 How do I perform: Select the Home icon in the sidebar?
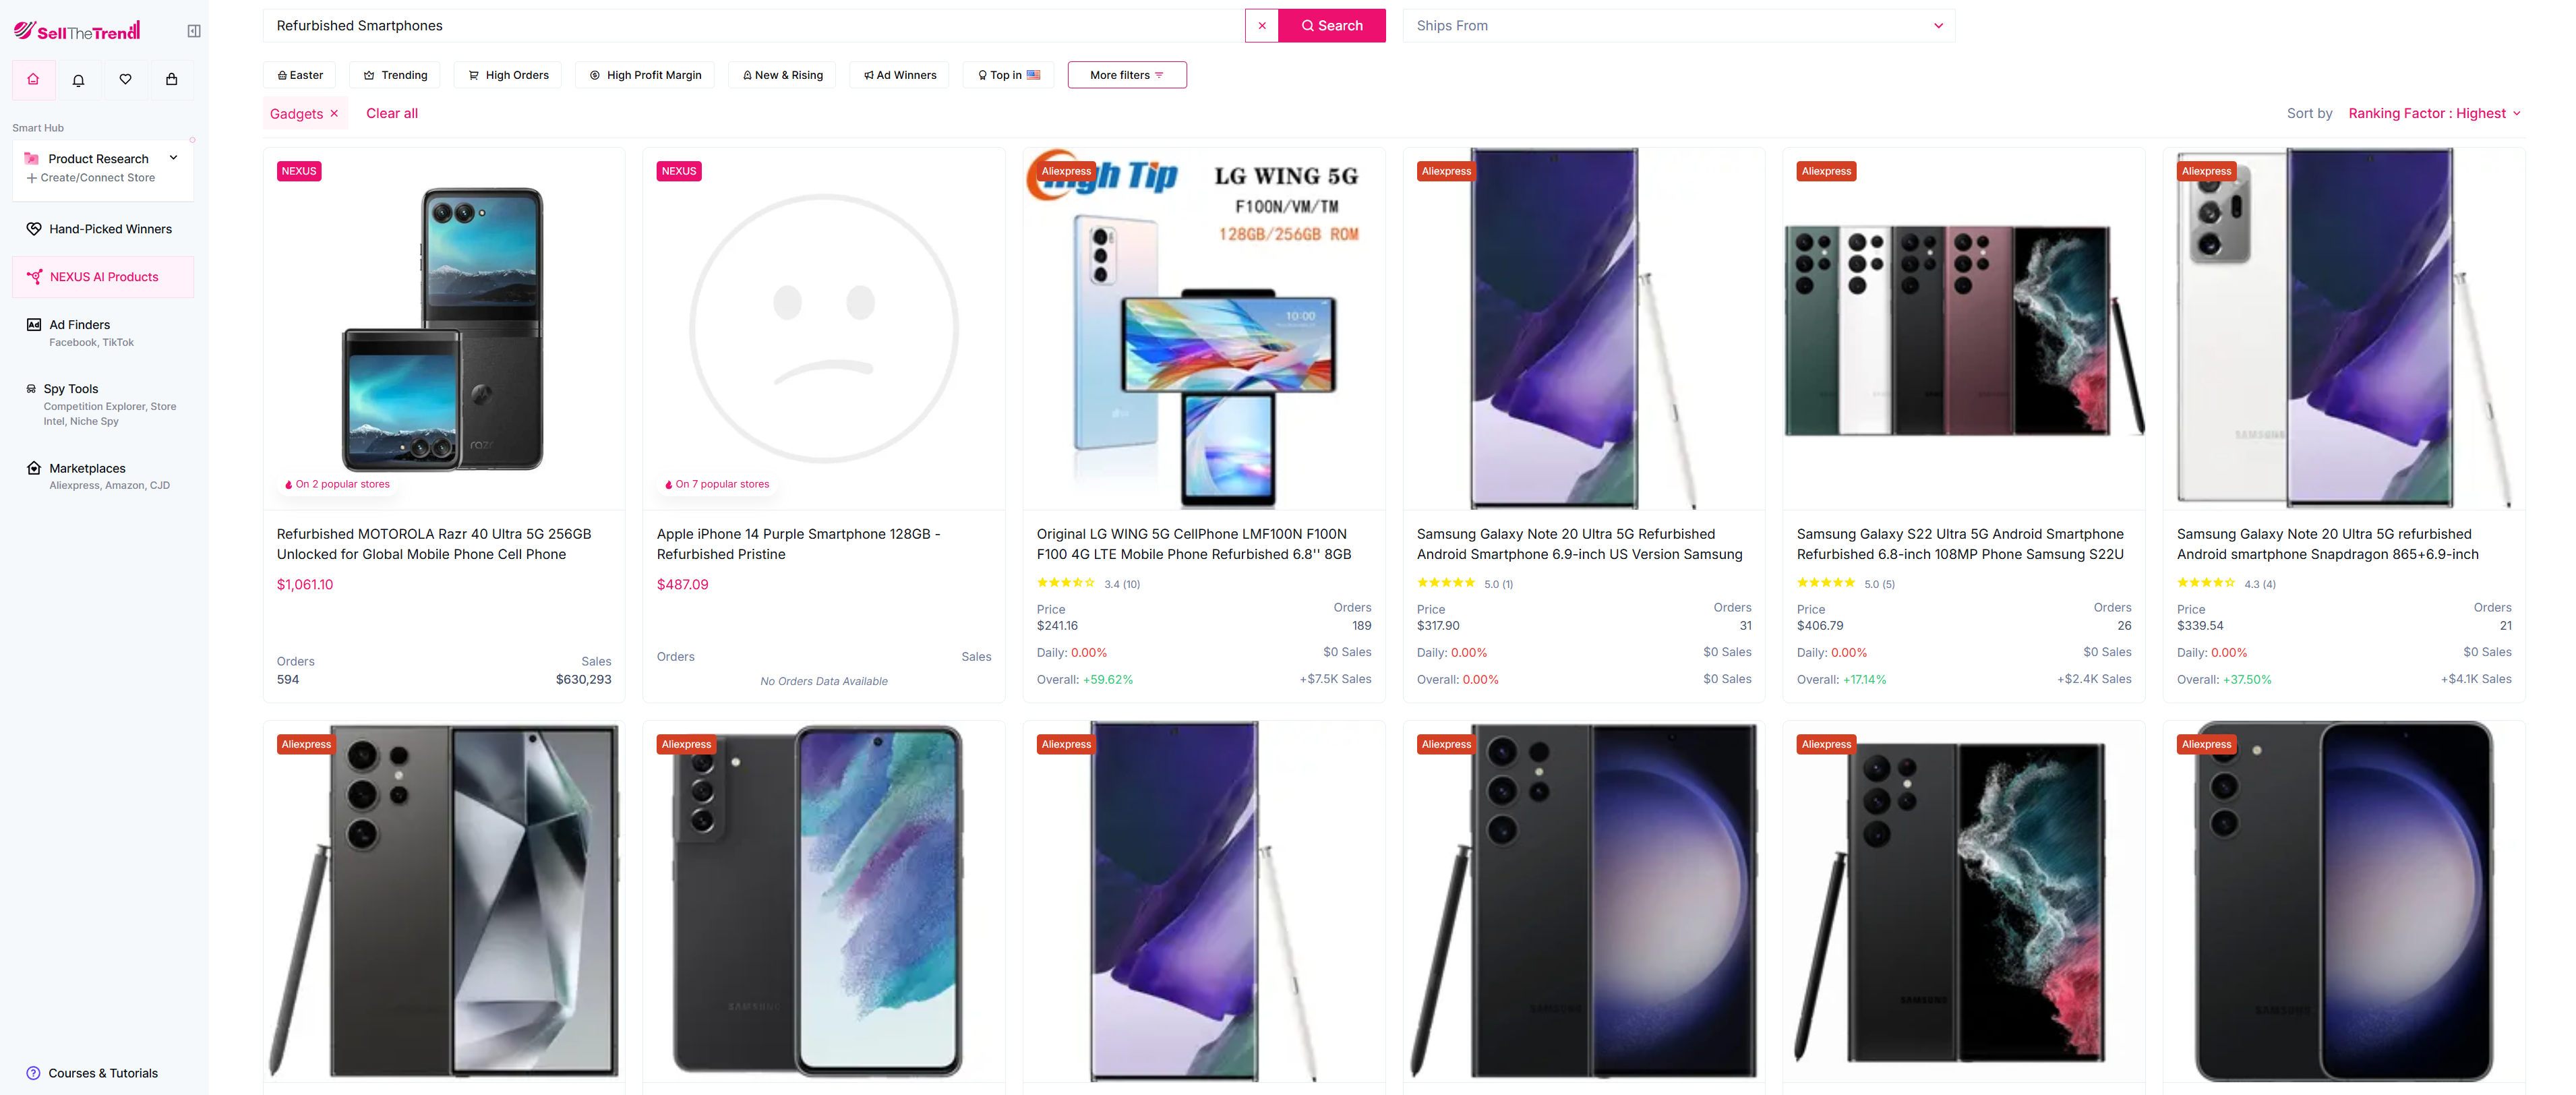point(33,79)
